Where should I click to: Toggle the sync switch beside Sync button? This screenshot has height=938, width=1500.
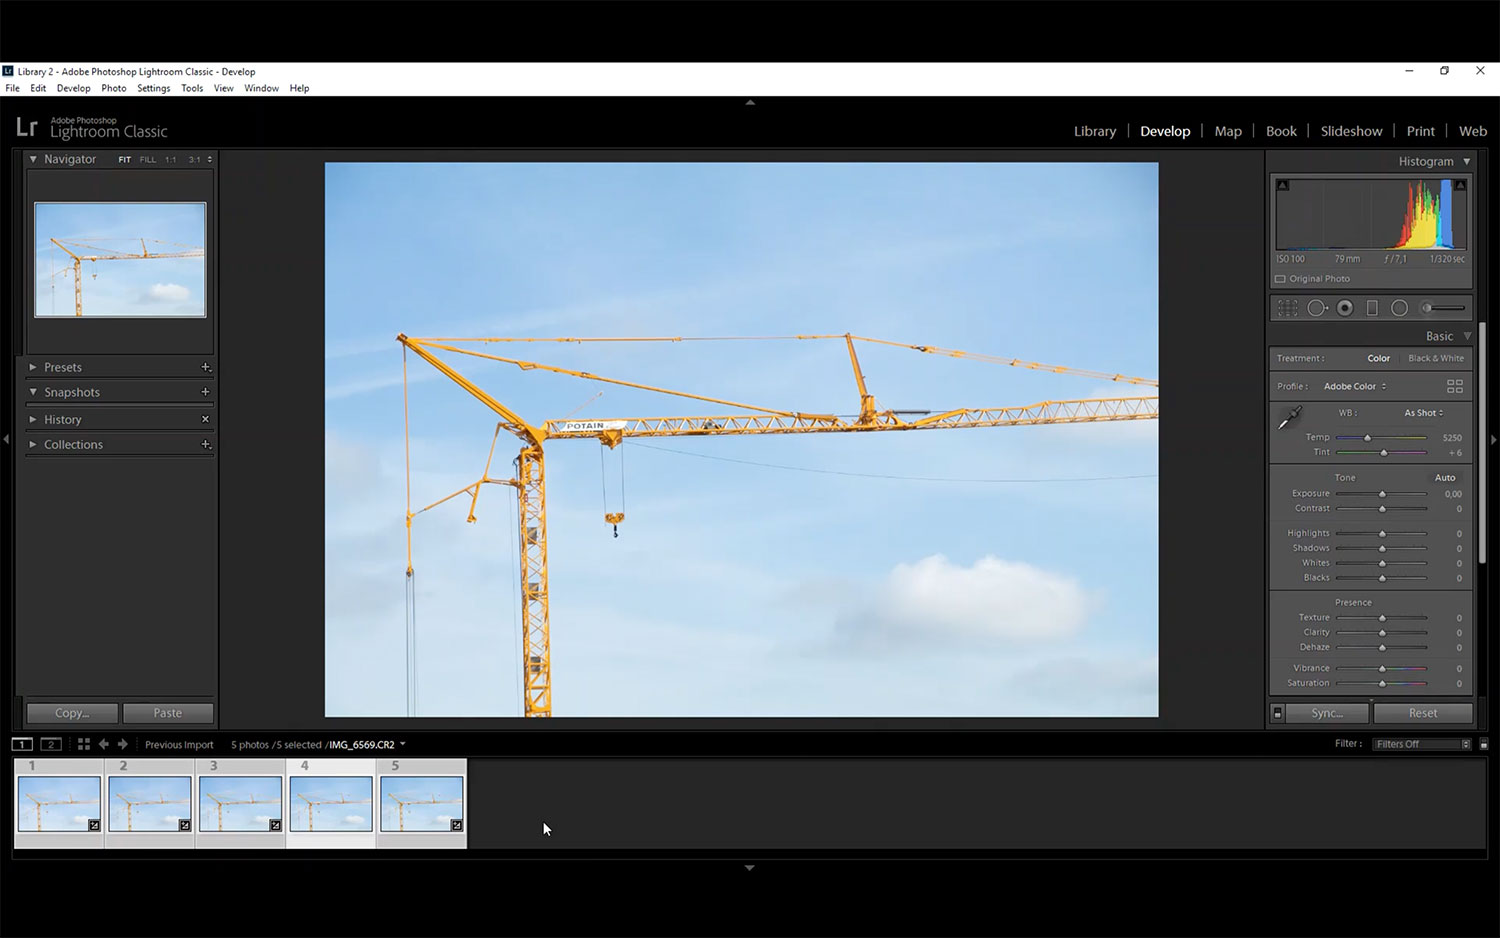coord(1277,713)
